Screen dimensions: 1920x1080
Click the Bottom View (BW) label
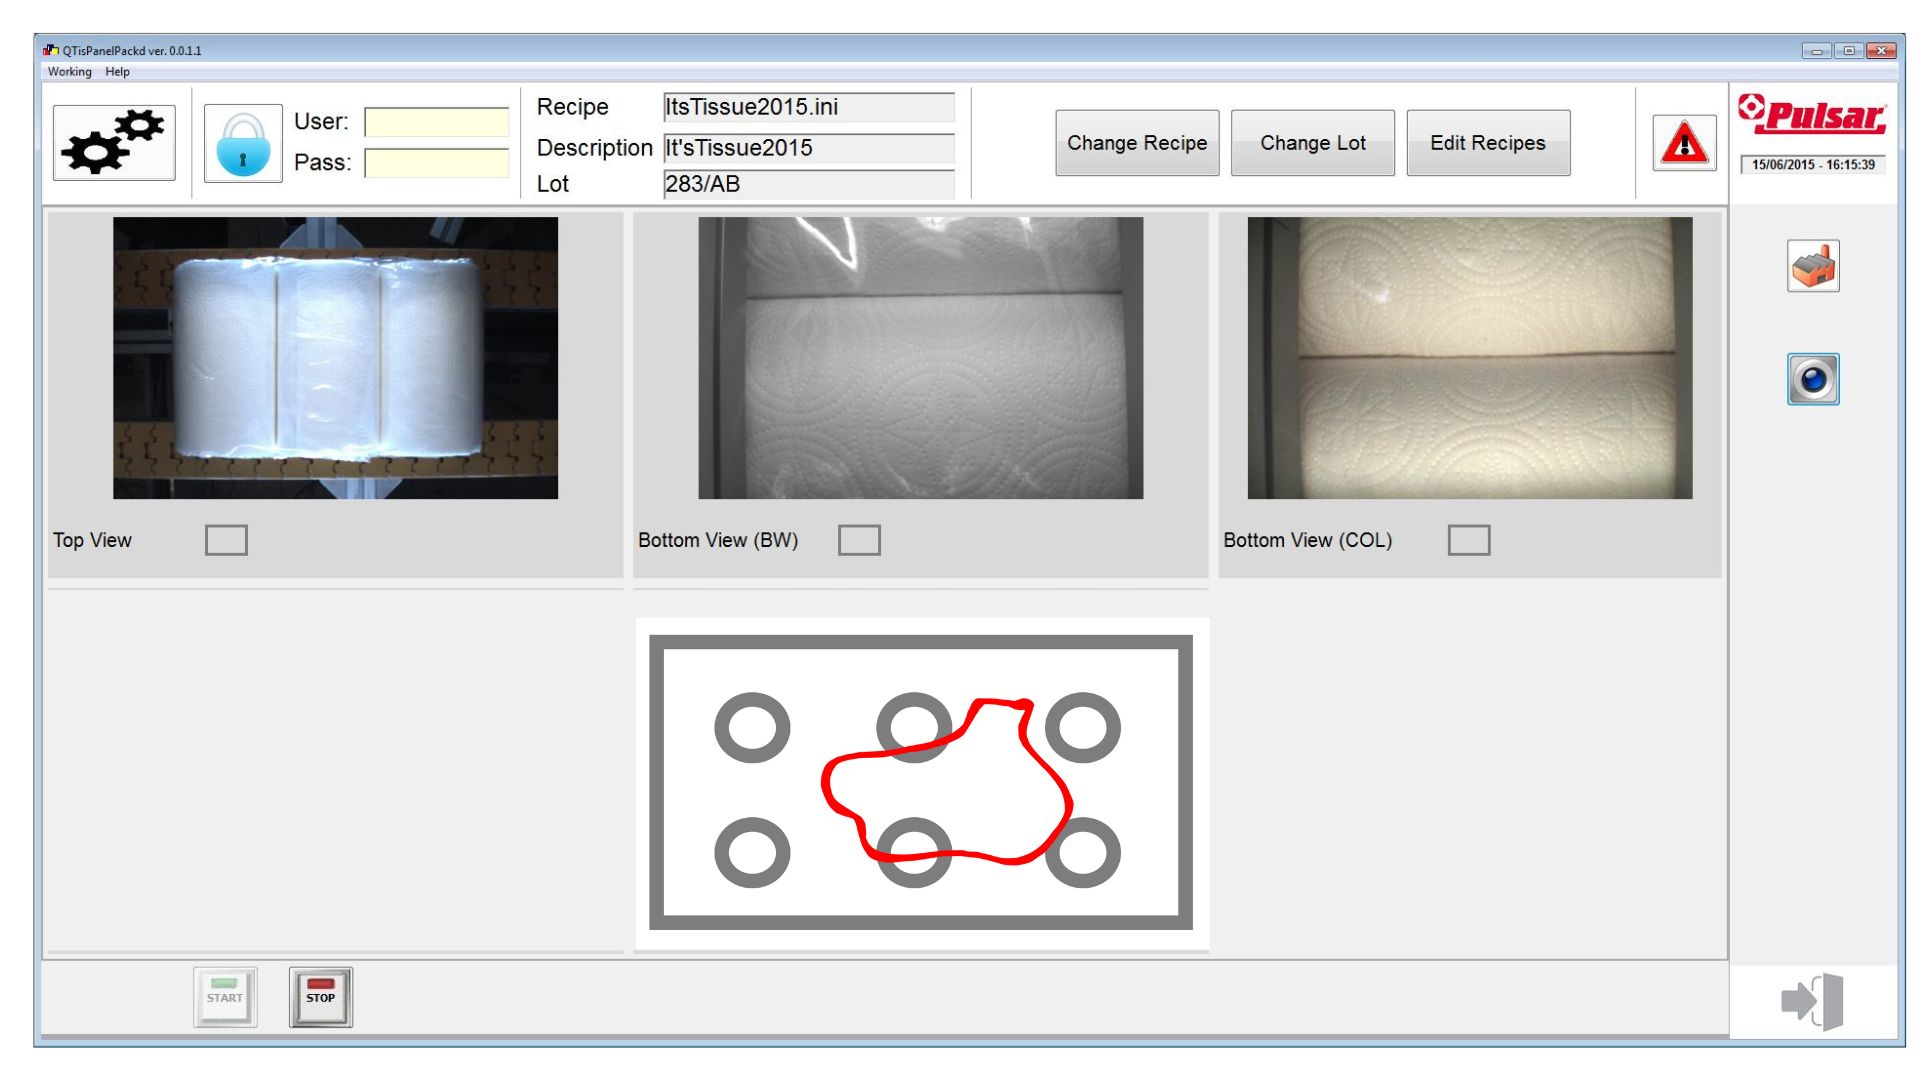718,540
